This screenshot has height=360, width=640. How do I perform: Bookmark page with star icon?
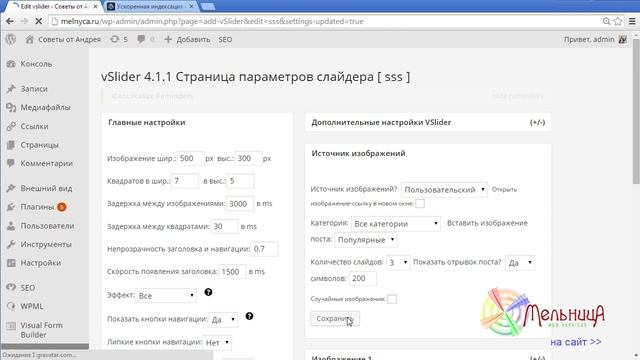[618, 21]
